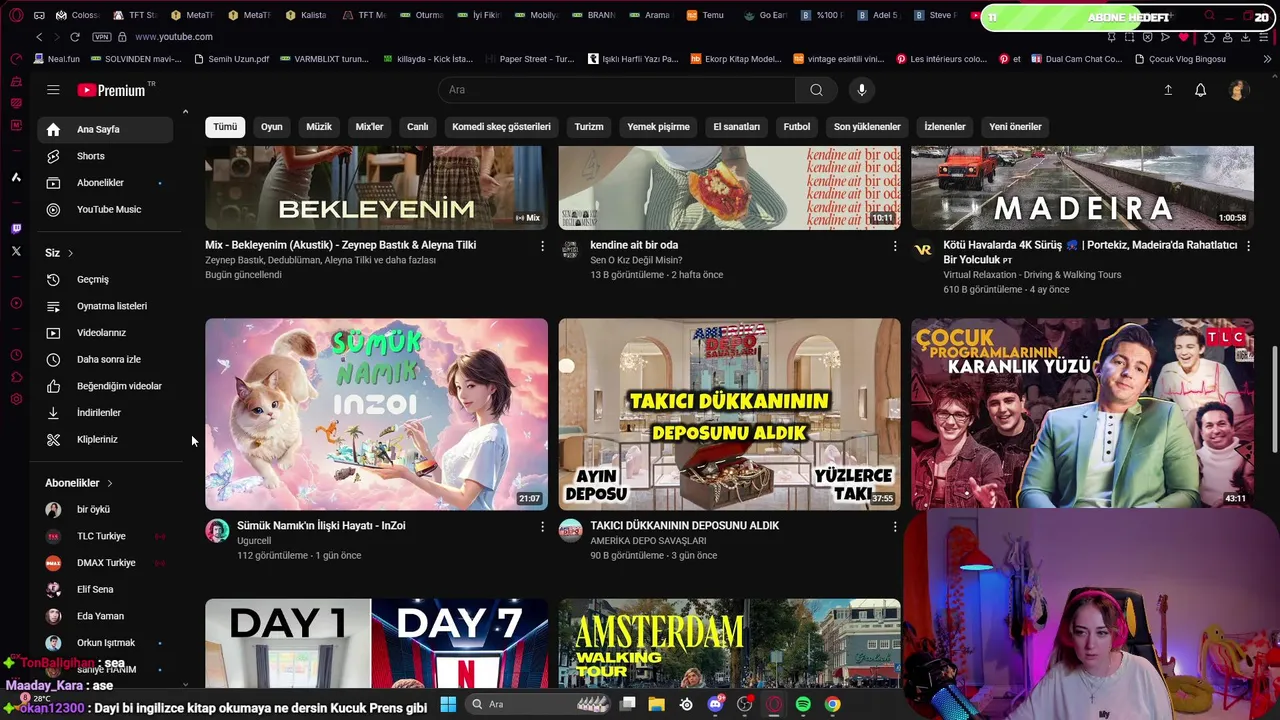Select the Yemek pişirme filter chip
The image size is (1280, 720).
pos(658,127)
